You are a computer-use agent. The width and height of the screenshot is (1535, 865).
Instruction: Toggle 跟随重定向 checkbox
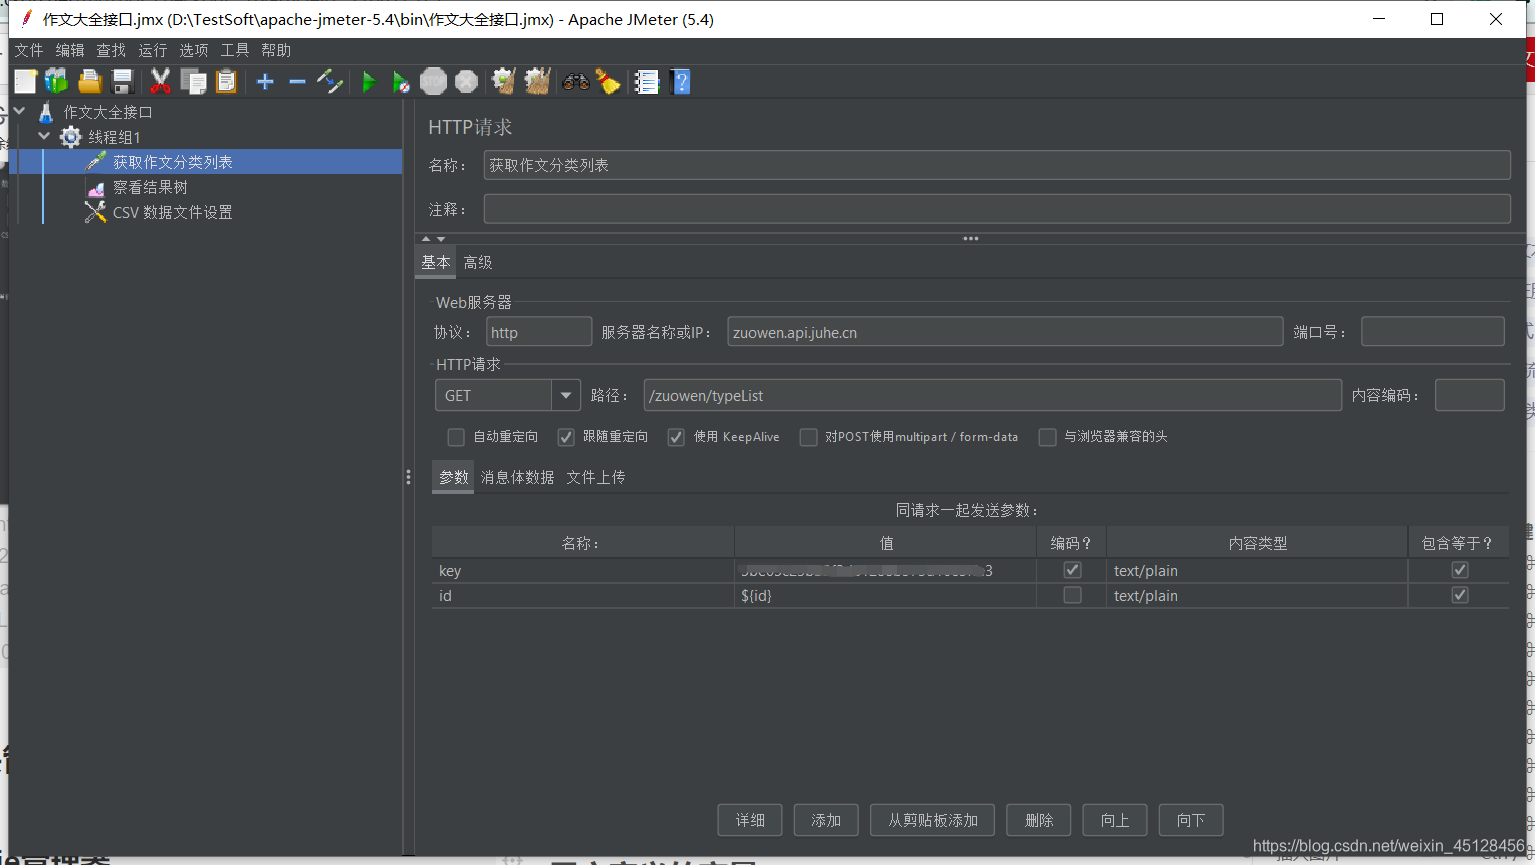point(566,437)
